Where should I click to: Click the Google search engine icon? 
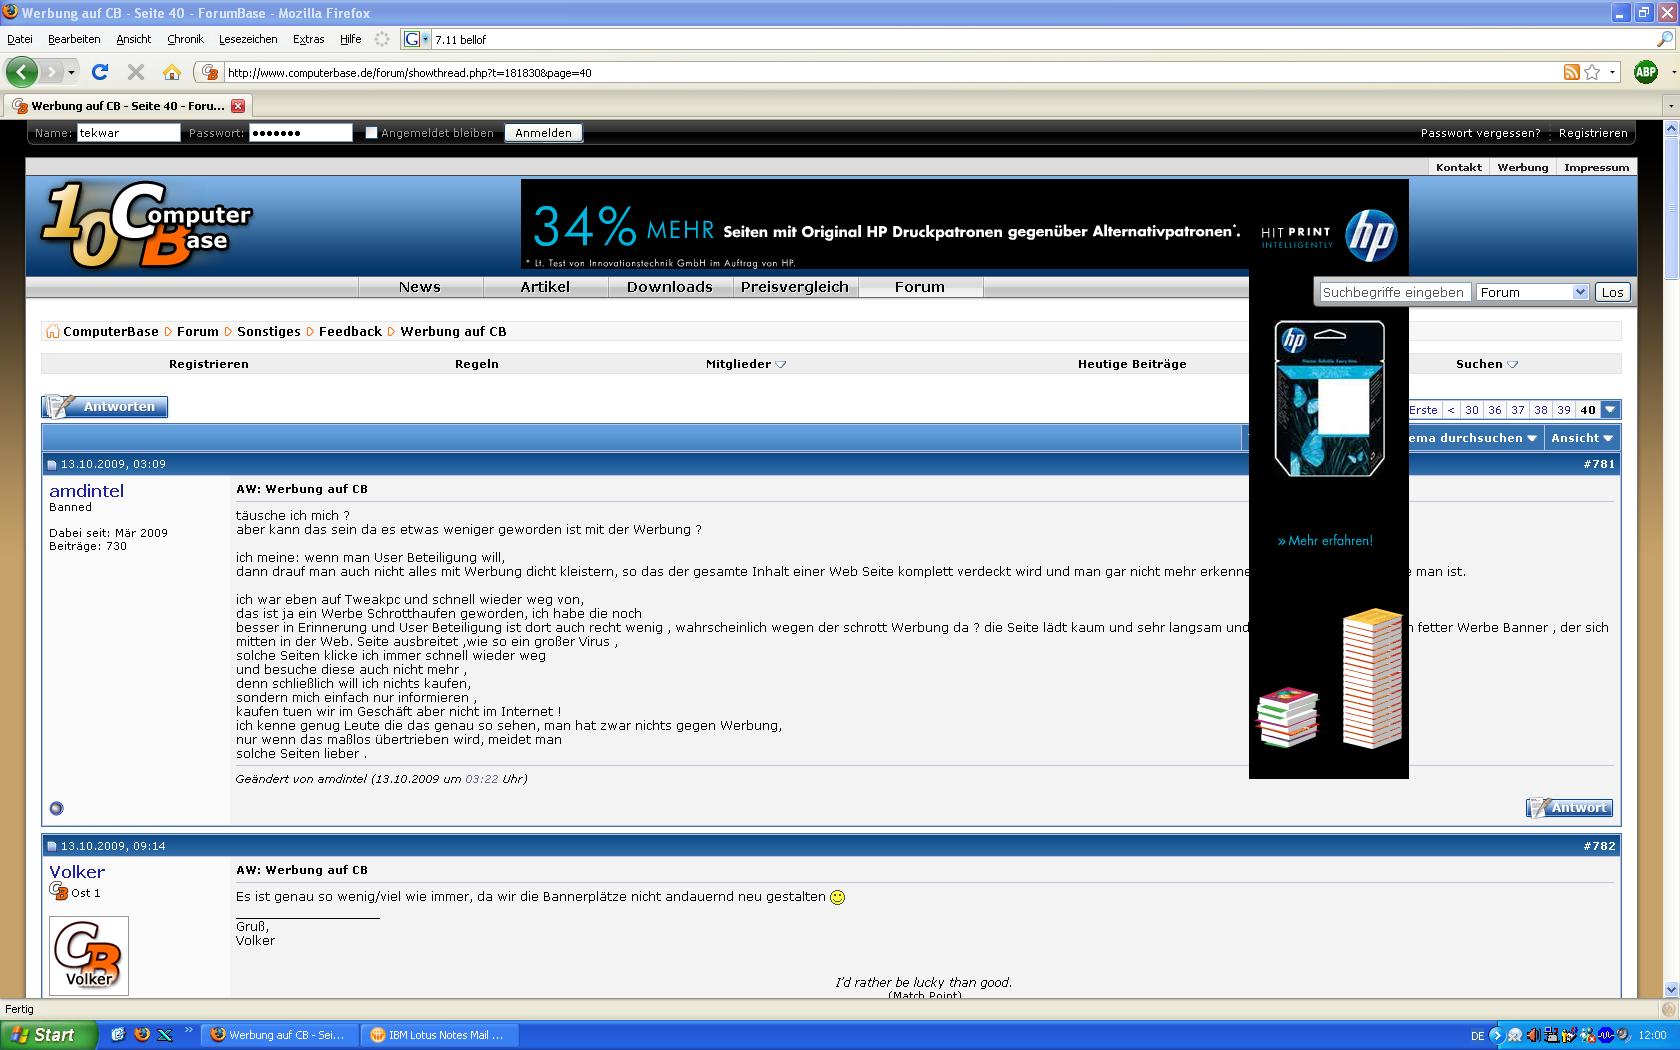411,39
